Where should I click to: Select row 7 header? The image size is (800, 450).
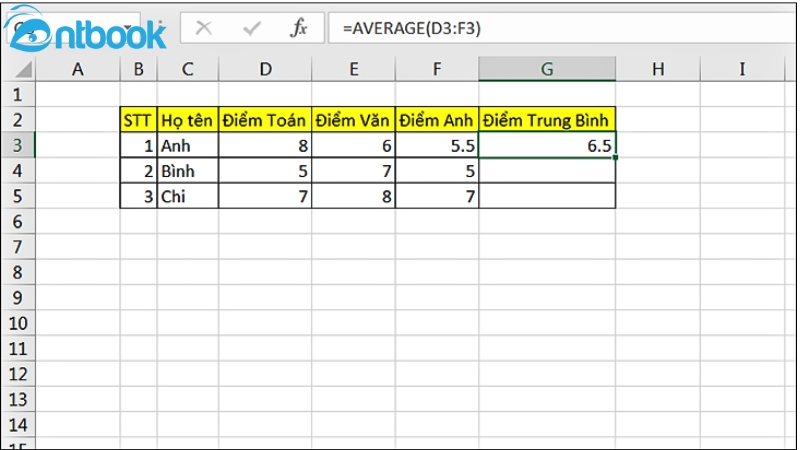click(18, 247)
